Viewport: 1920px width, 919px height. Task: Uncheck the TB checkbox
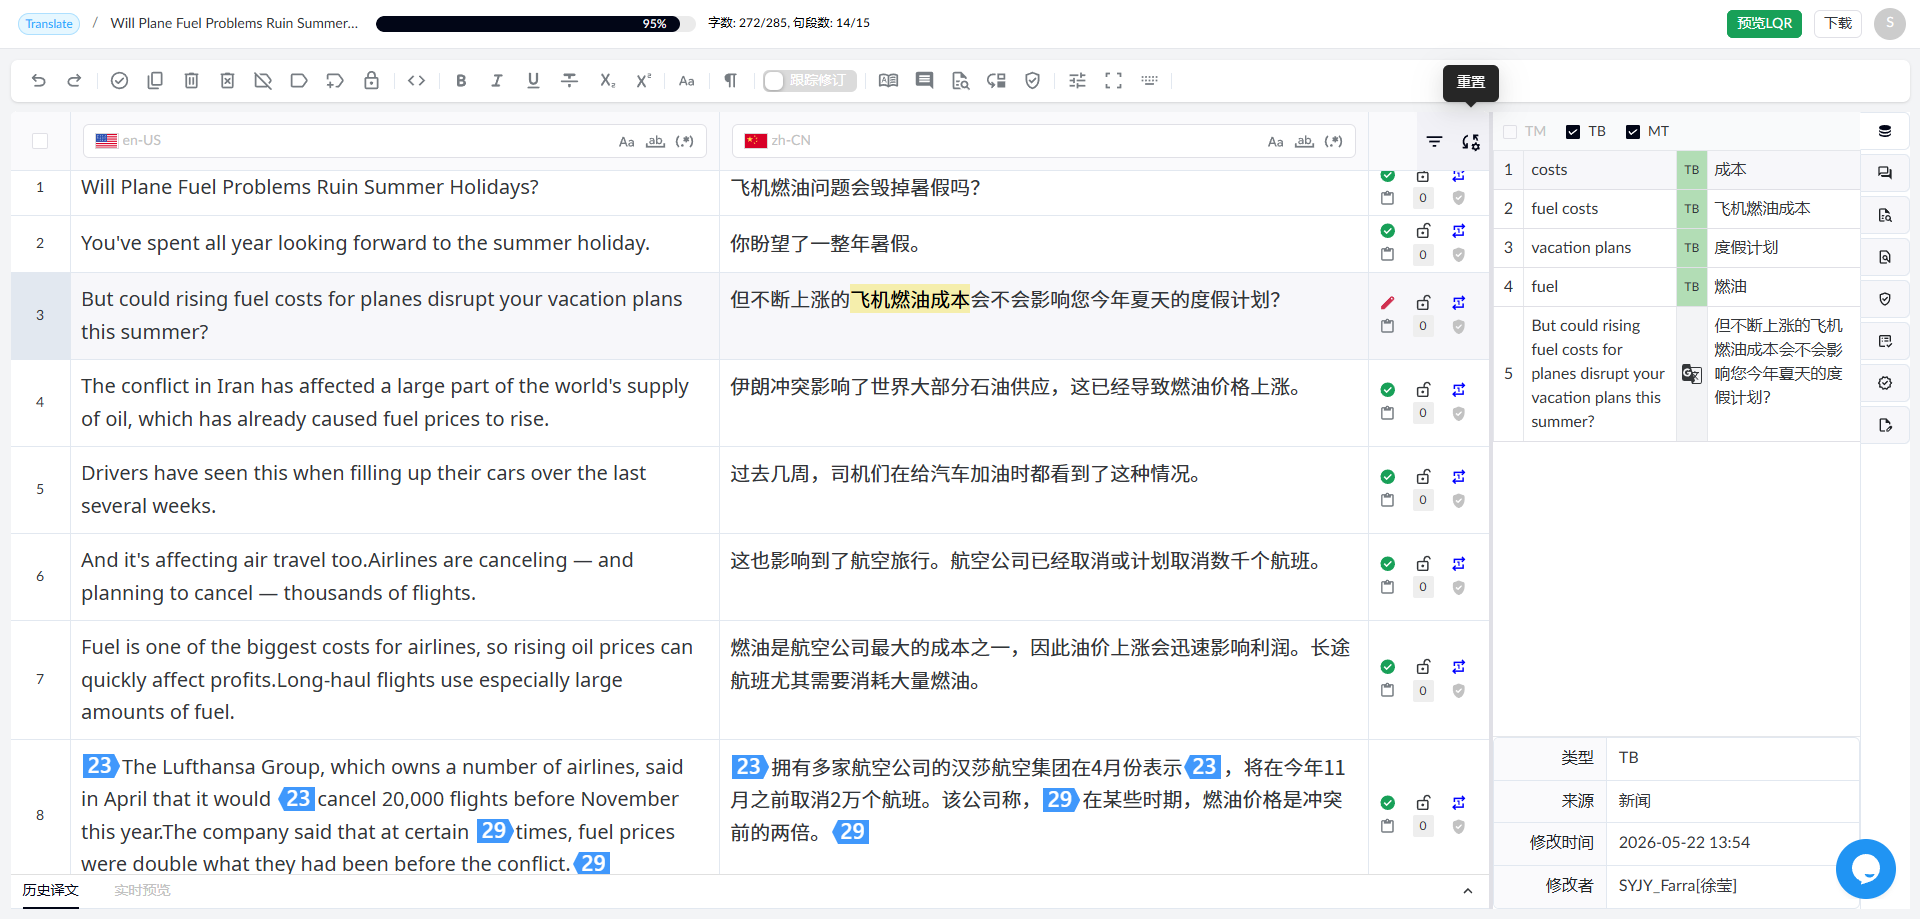point(1573,132)
